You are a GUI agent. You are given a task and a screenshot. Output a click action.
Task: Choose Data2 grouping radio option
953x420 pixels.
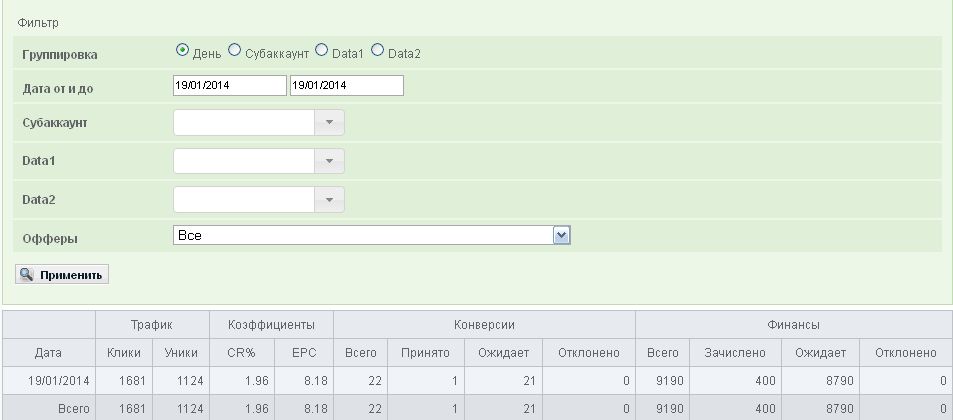click(378, 50)
